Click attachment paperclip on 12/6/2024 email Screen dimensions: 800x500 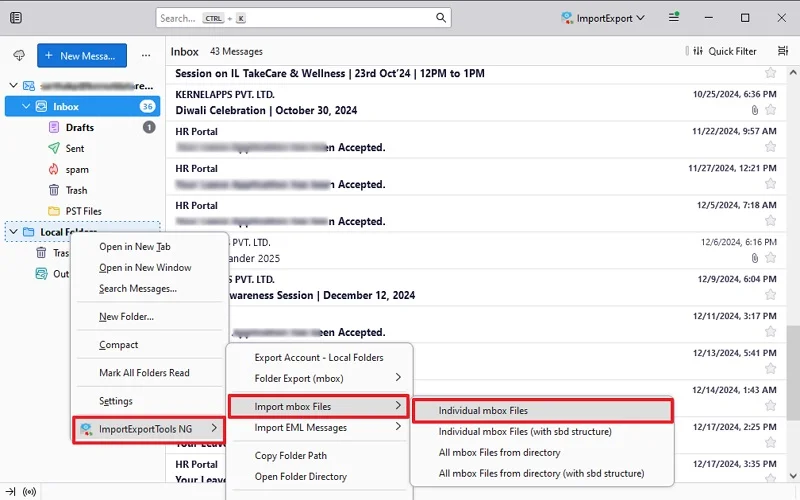[755, 258]
